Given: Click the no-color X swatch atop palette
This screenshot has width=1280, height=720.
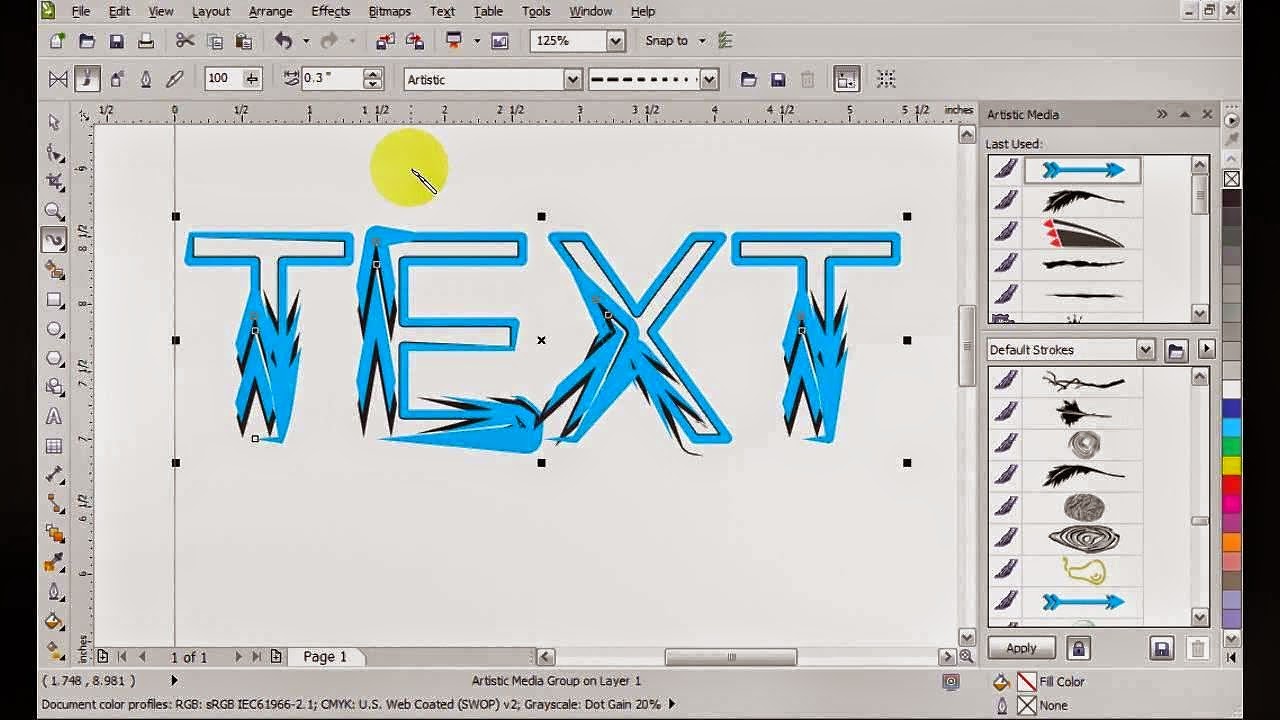Looking at the screenshot, I should (x=1232, y=179).
